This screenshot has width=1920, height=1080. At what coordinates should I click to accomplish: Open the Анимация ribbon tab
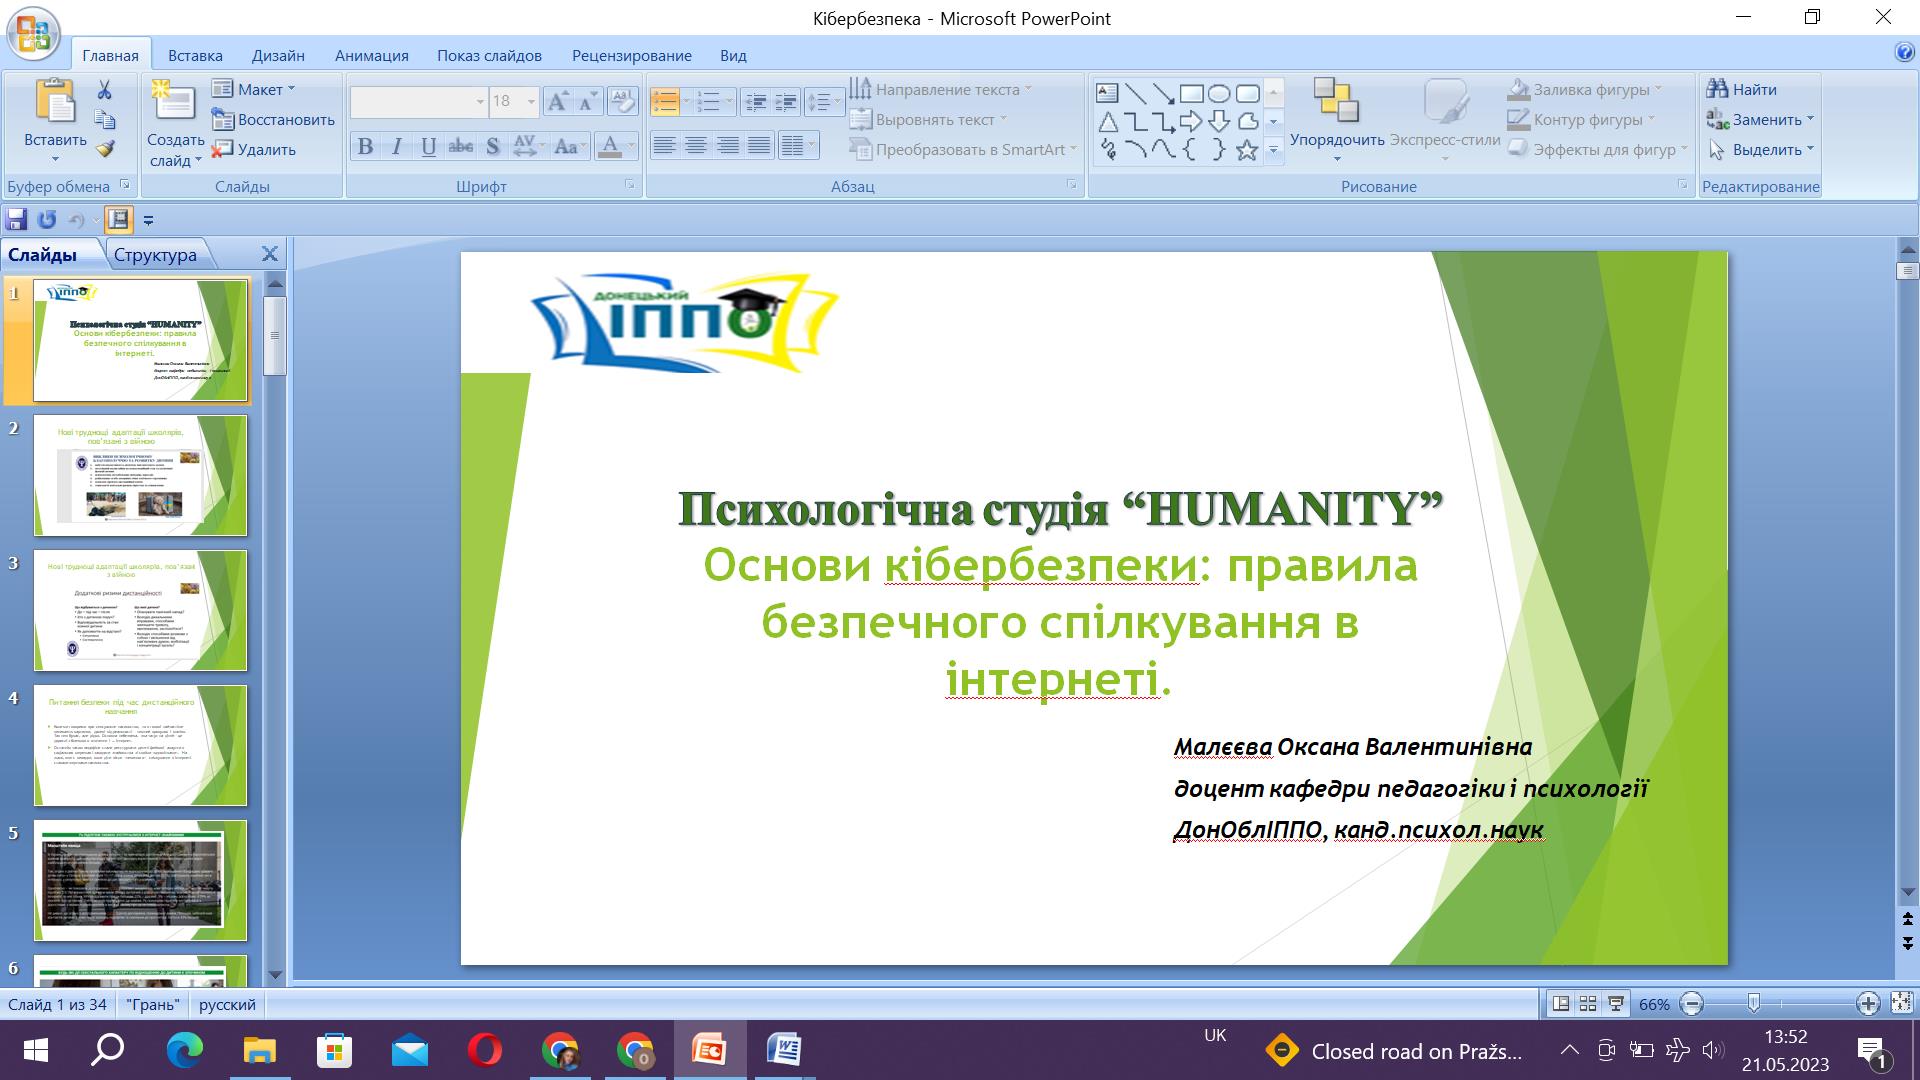click(x=372, y=55)
